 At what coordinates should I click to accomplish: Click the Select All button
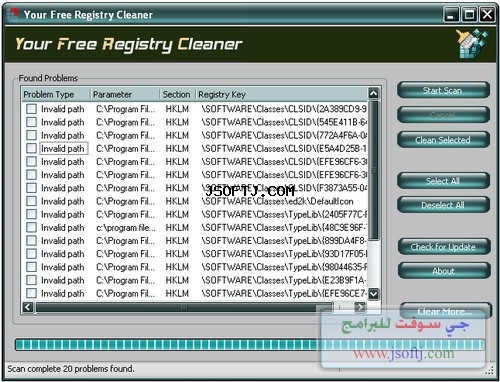coord(443,181)
